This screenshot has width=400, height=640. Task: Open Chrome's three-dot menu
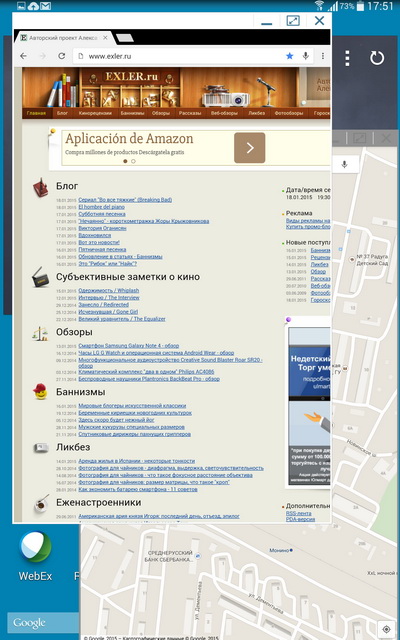(322, 56)
